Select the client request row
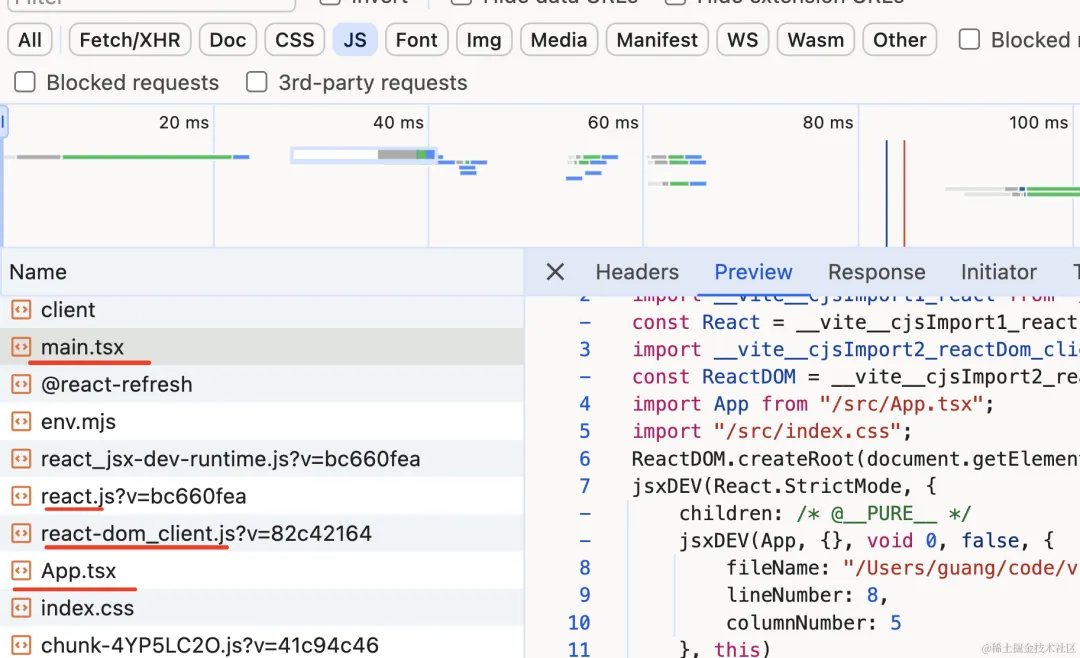This screenshot has width=1080, height=658. tap(262, 310)
